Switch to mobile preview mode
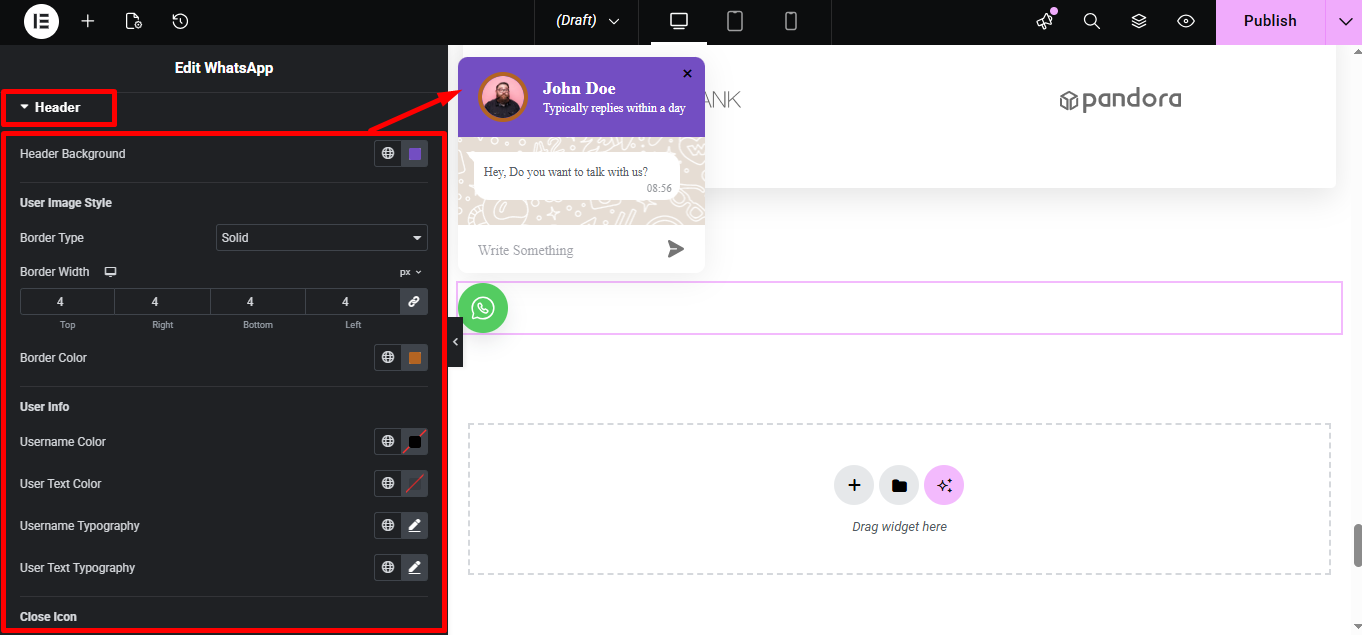1362x635 pixels. [x=790, y=21]
